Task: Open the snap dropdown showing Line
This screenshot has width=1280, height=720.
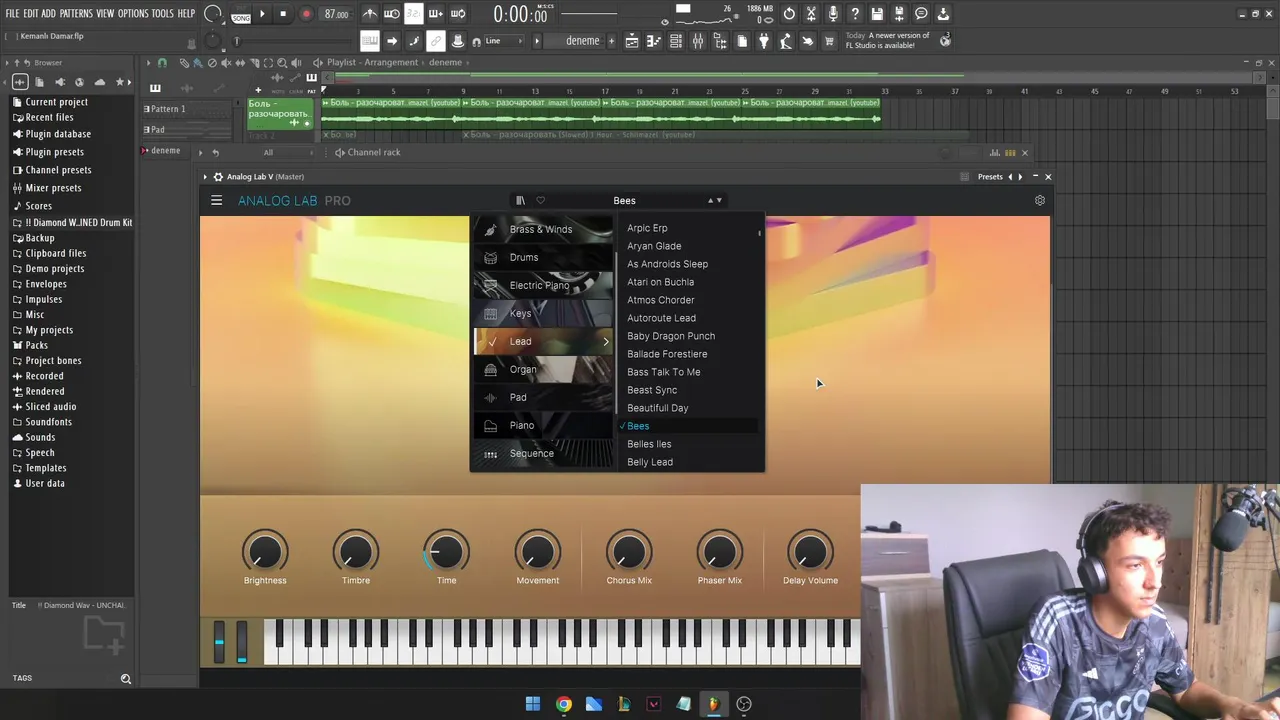Action: [x=505, y=41]
